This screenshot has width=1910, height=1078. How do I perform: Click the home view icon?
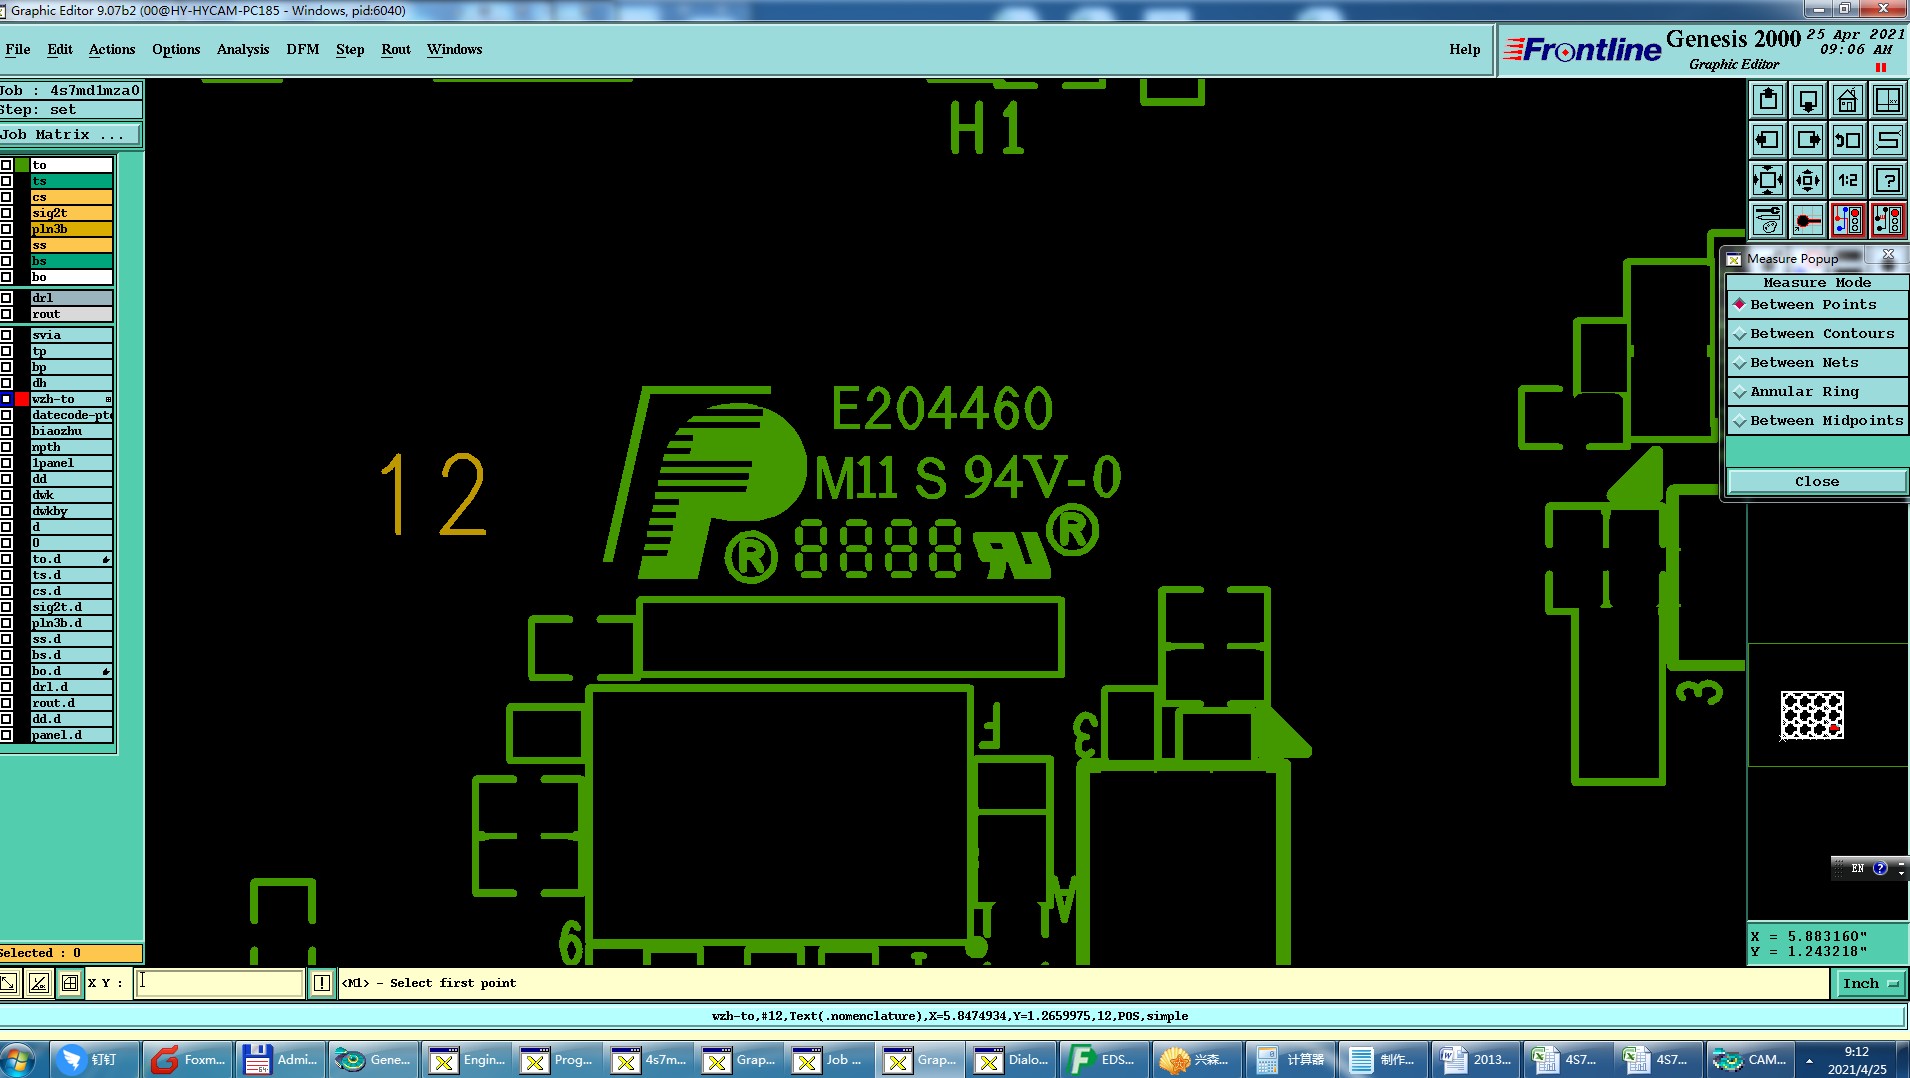(1848, 100)
